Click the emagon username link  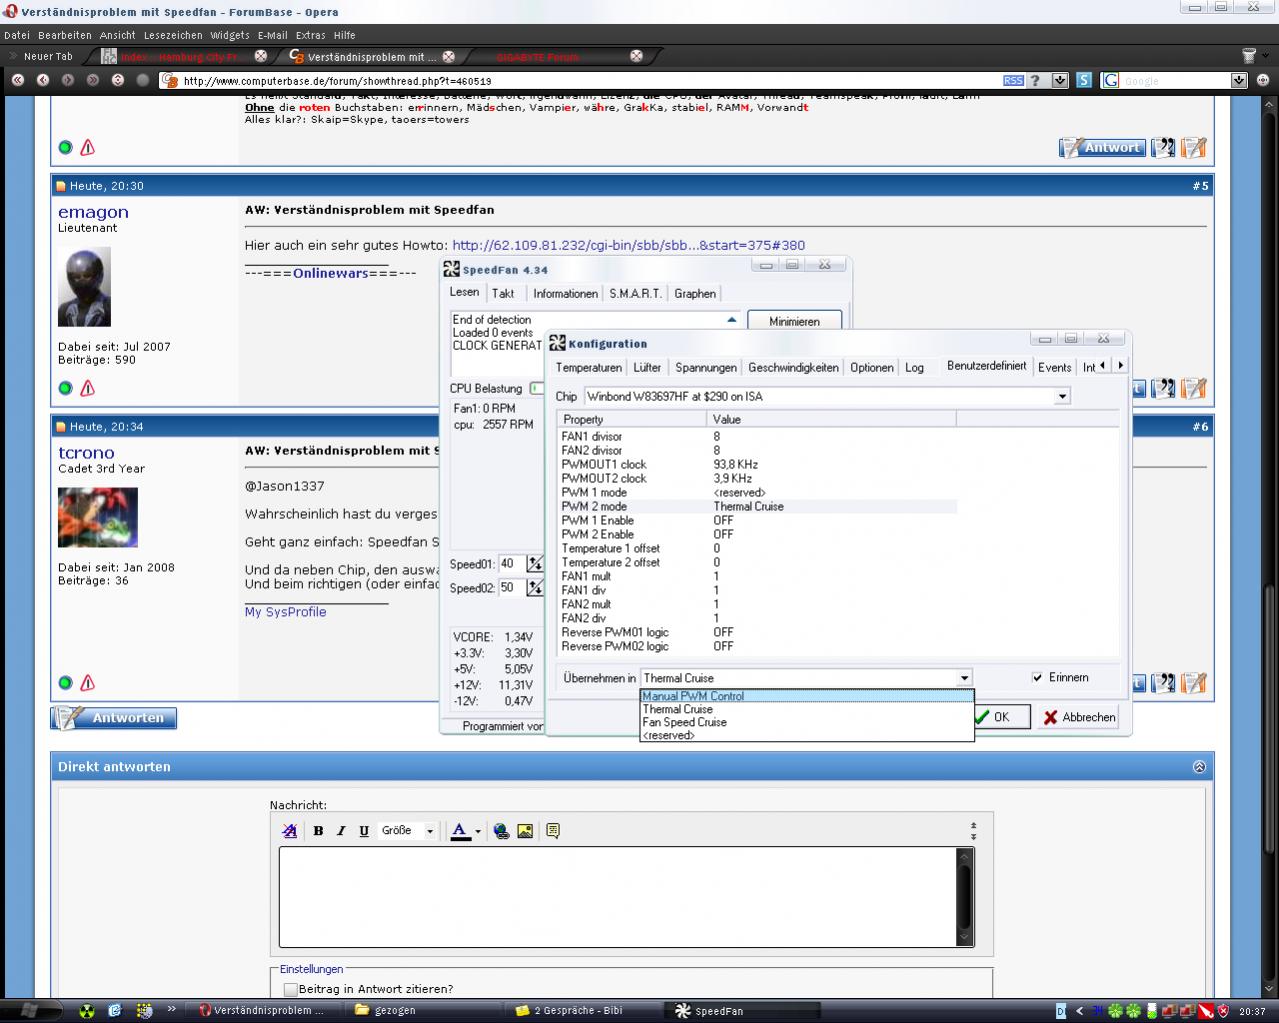click(93, 212)
